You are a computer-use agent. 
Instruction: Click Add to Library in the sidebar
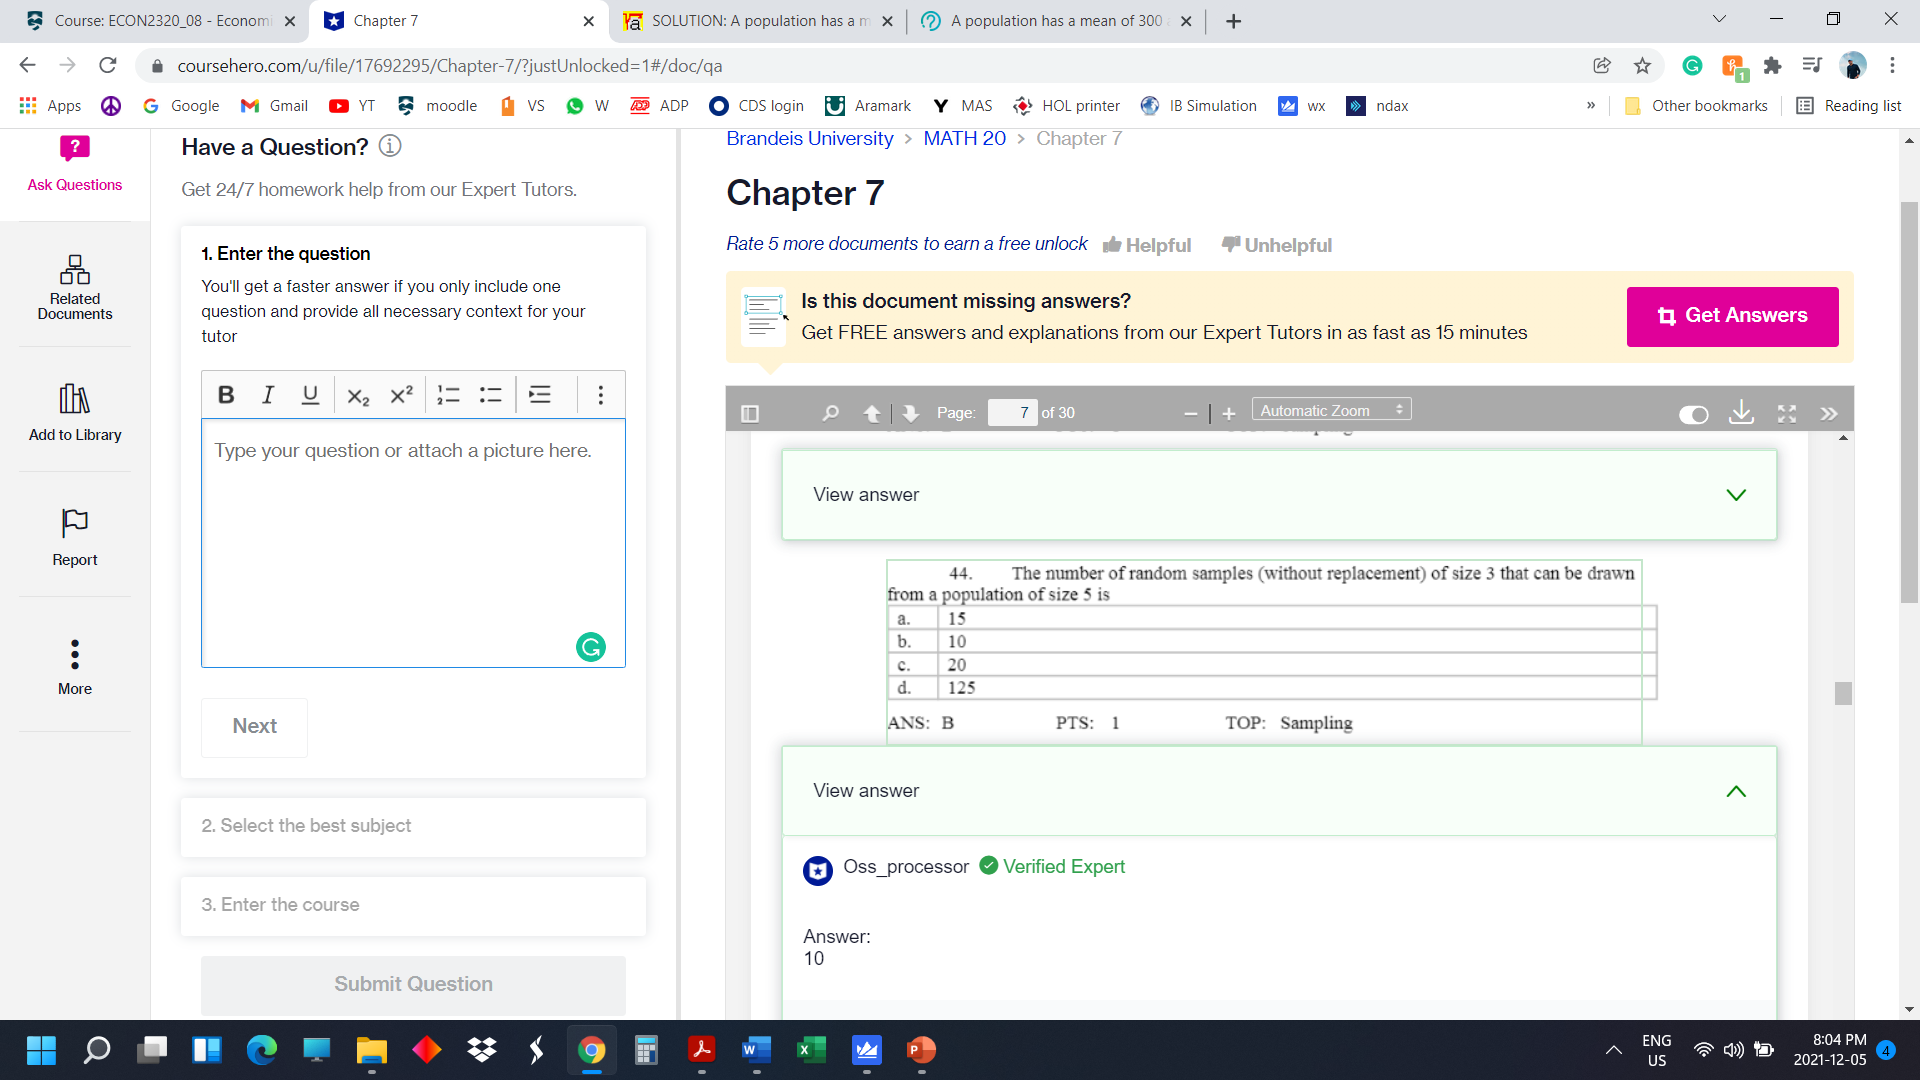coord(74,410)
